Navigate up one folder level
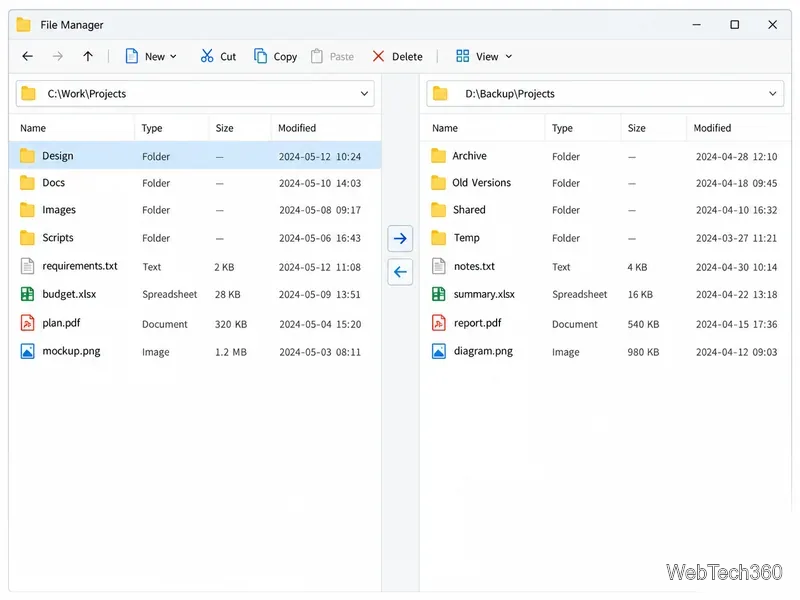 click(88, 56)
